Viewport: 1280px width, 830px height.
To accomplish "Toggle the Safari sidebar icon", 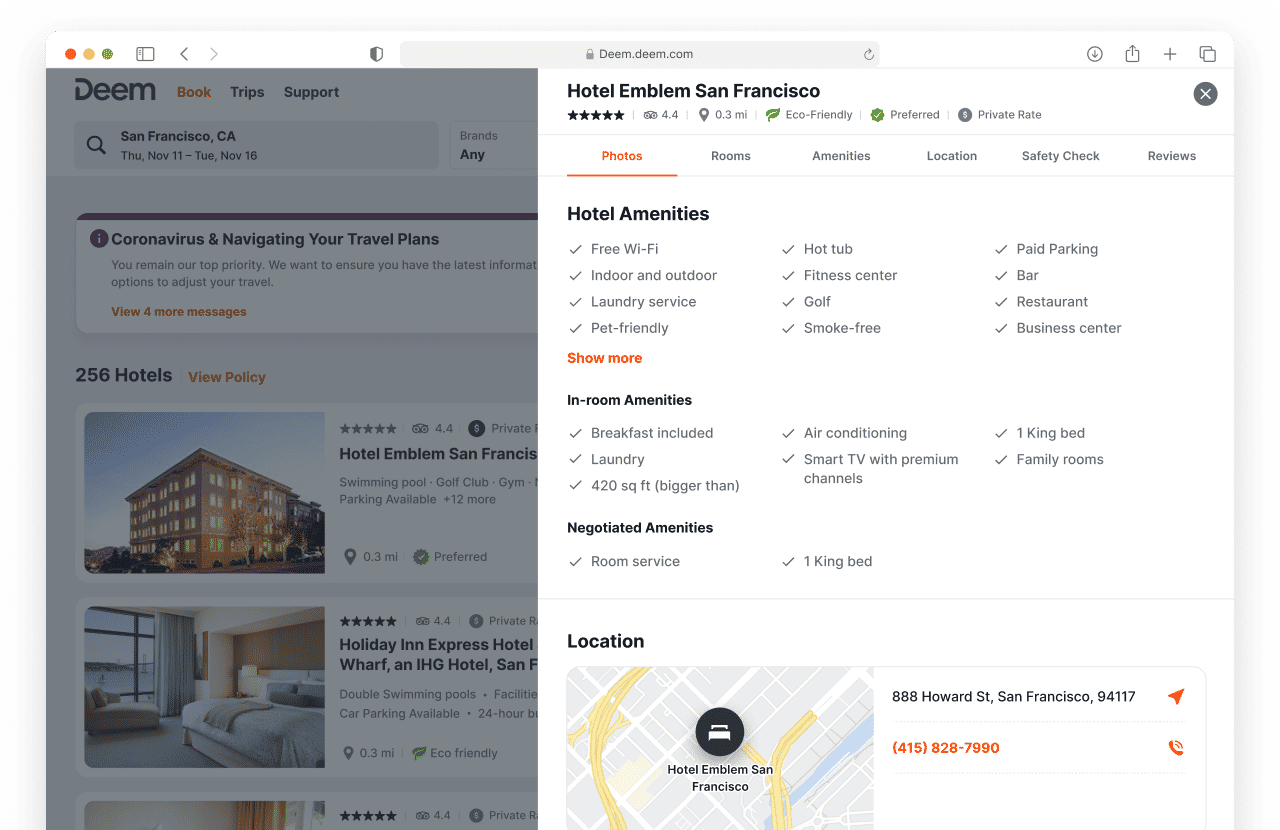I will pyautogui.click(x=145, y=54).
